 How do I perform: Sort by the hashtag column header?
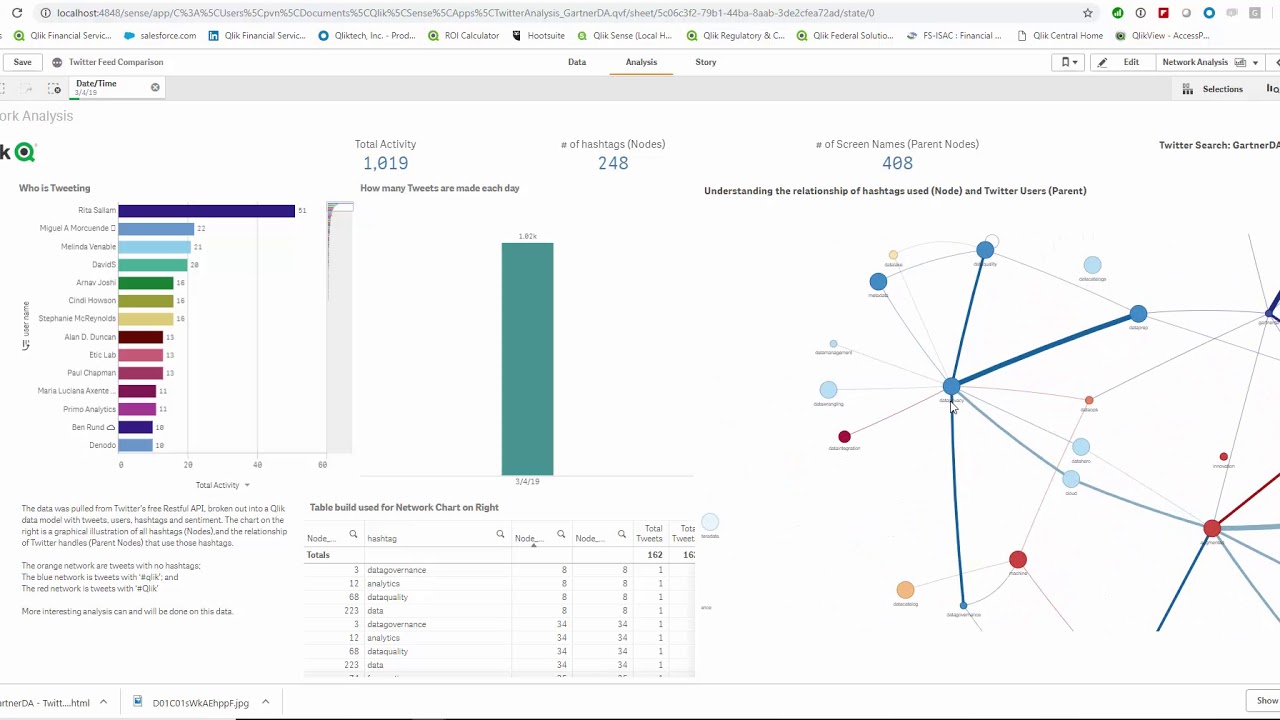(x=382, y=538)
